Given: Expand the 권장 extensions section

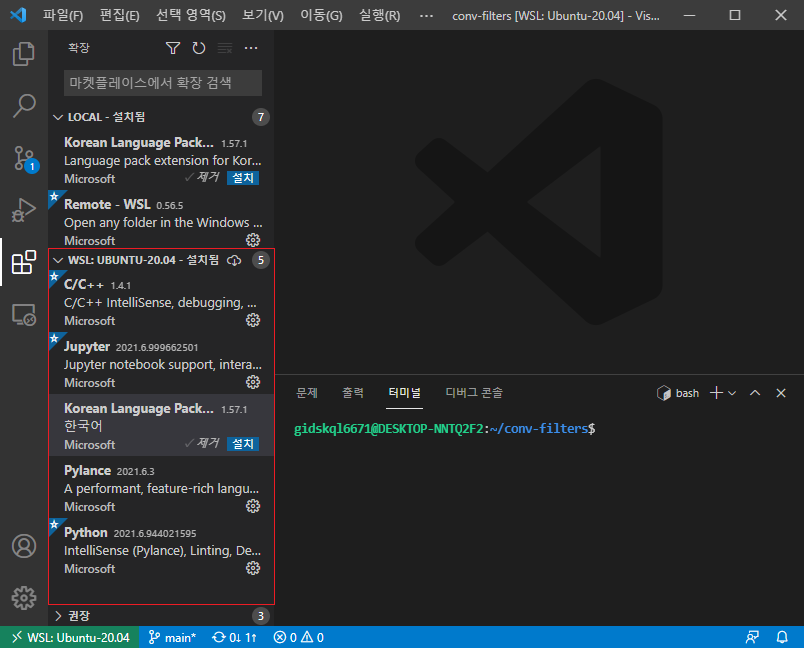Looking at the screenshot, I should (58, 615).
